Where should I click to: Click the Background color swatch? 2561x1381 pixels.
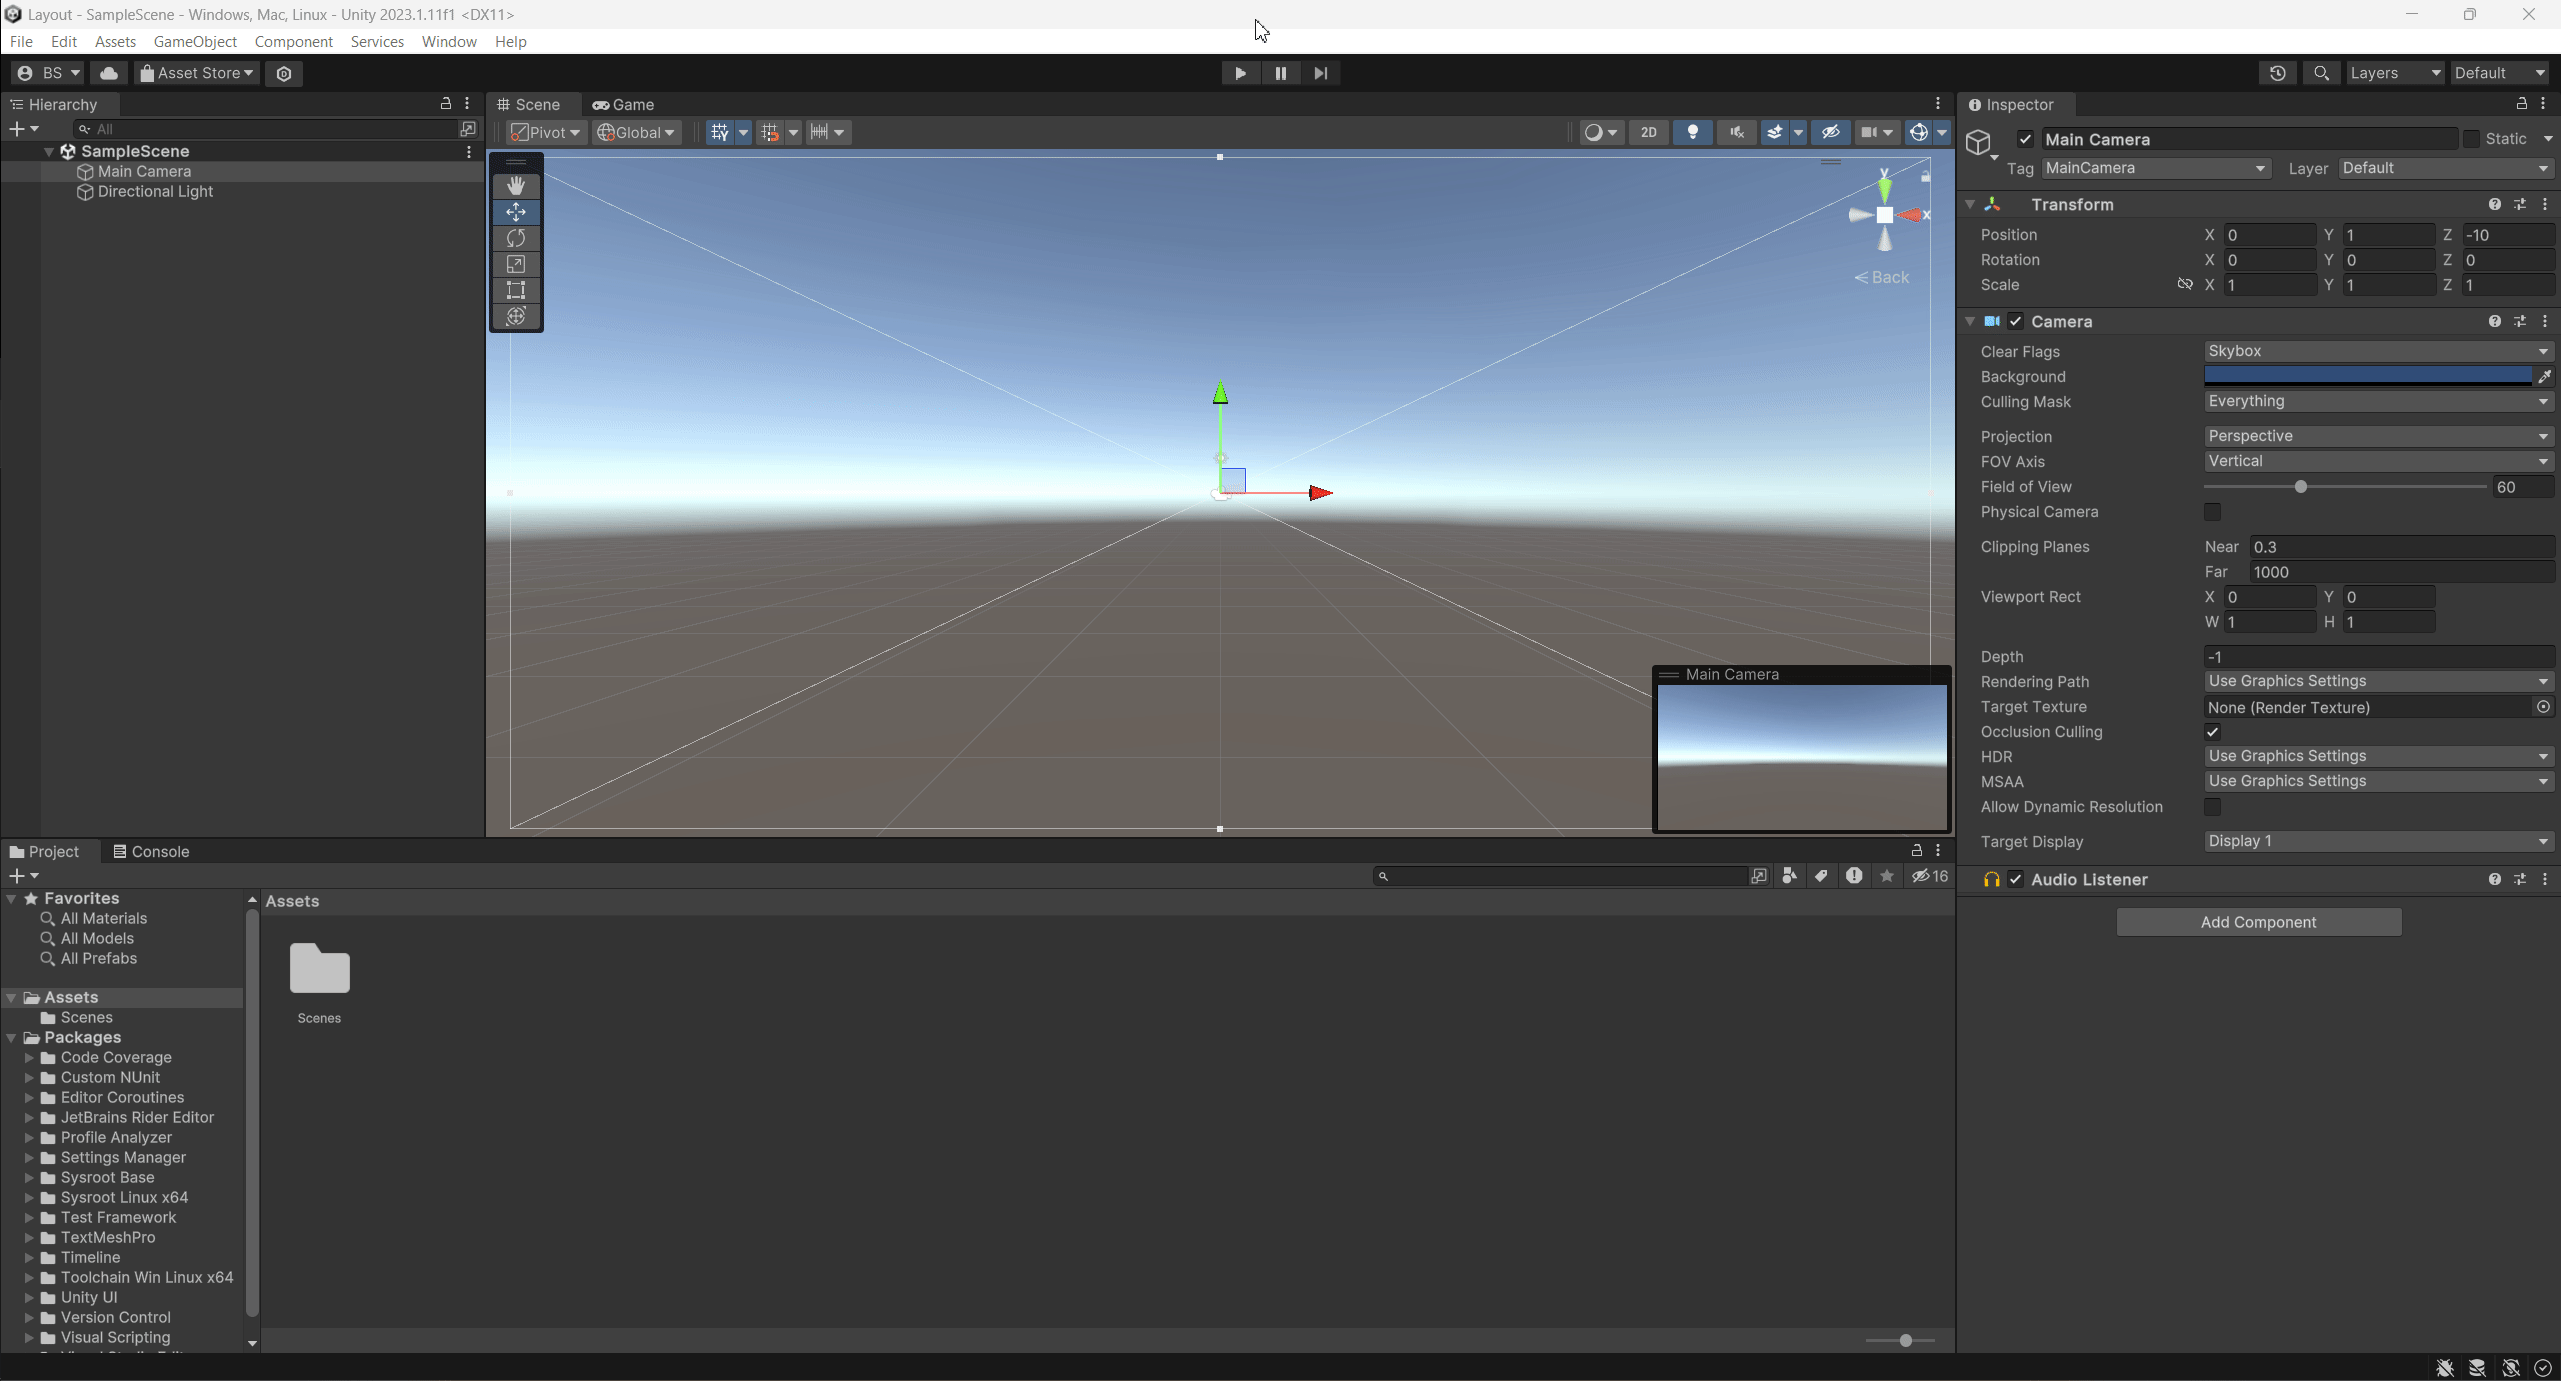[x=2367, y=376]
